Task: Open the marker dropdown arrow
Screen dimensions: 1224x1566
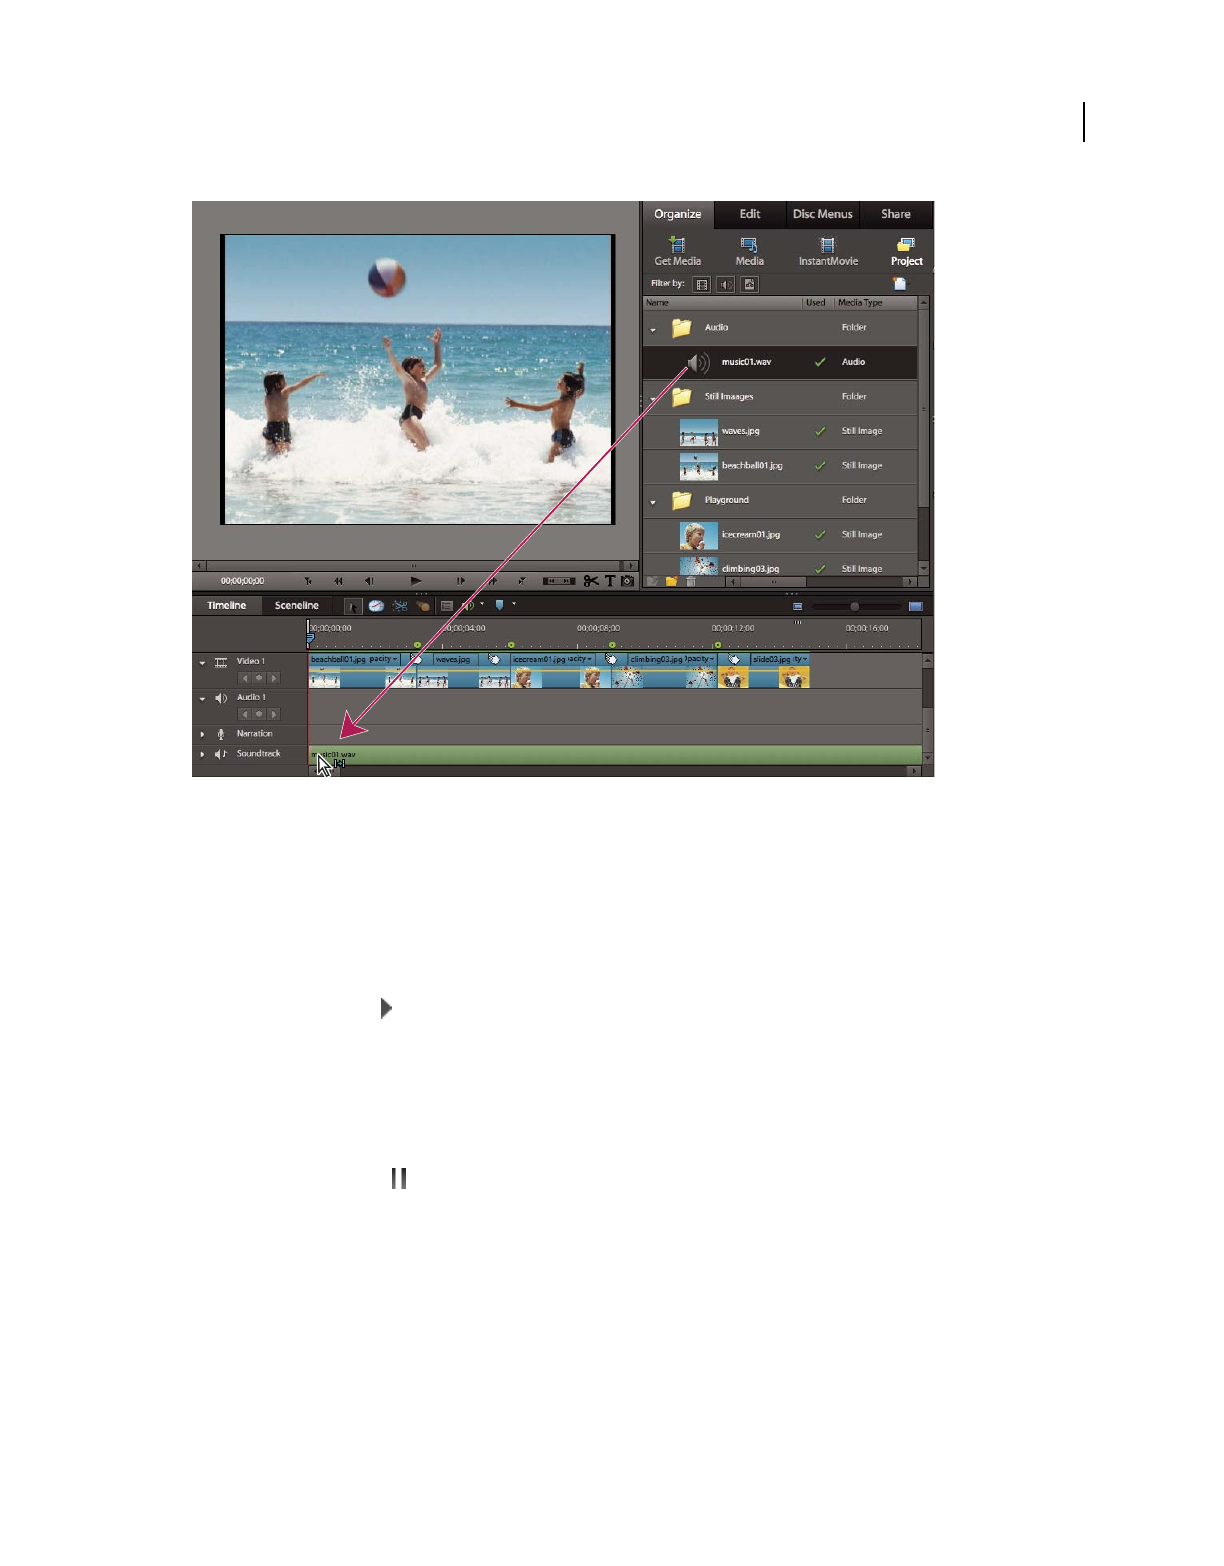Action: [x=514, y=604]
